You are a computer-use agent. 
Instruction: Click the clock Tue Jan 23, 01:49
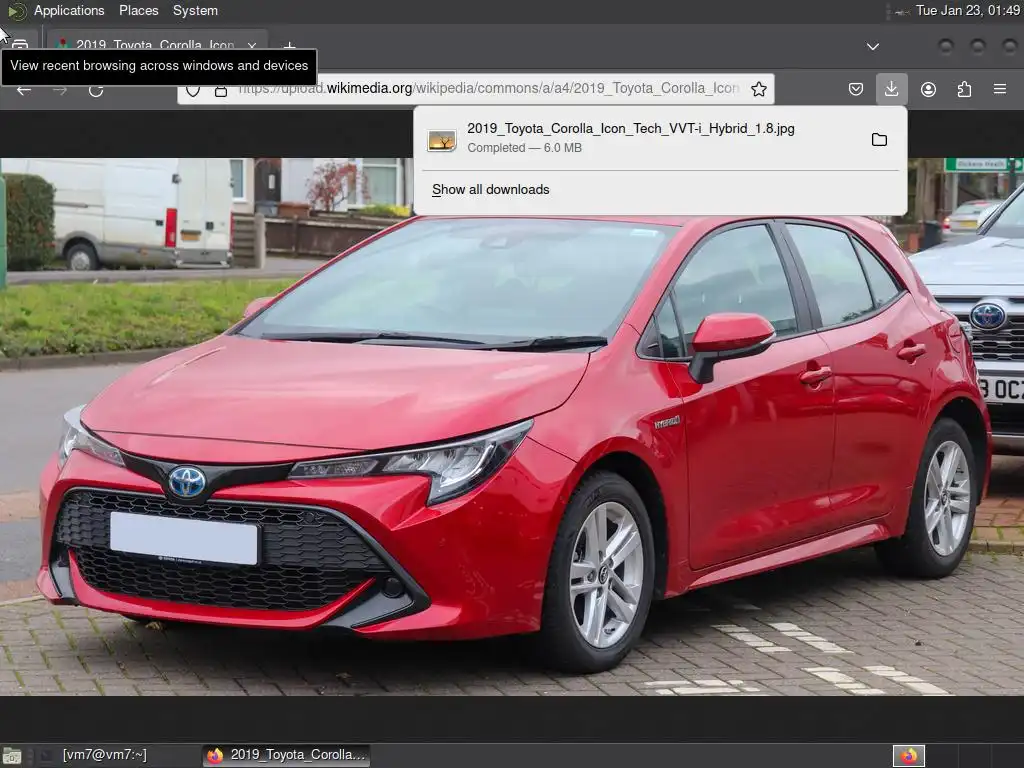click(967, 10)
